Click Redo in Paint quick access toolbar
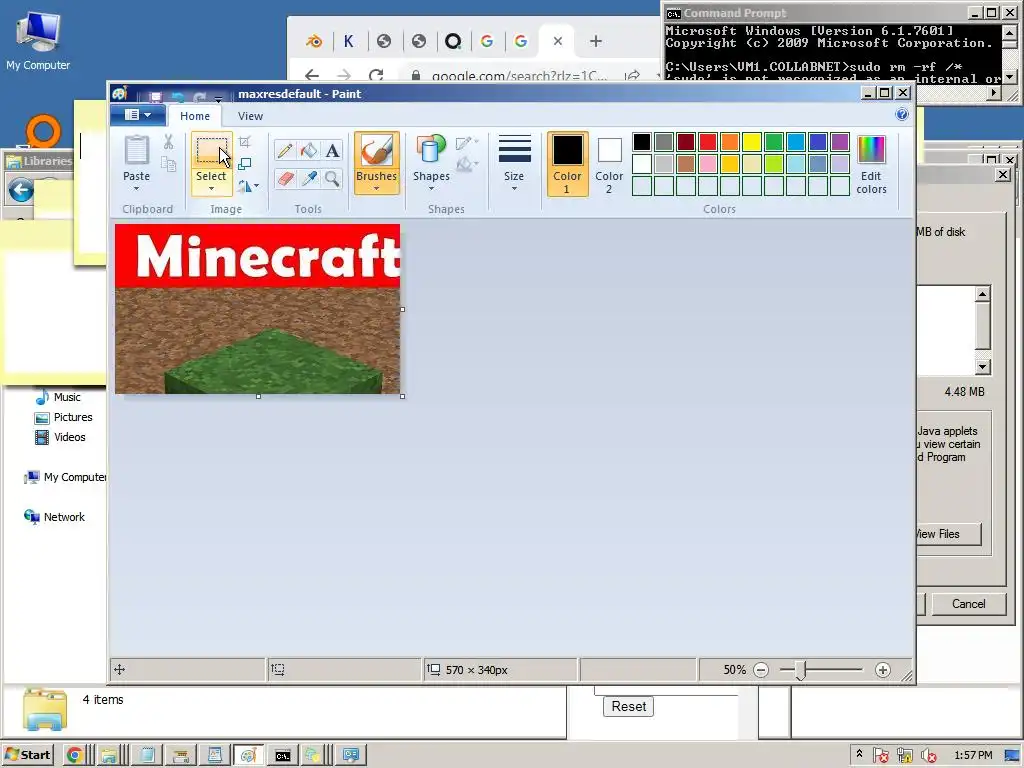The image size is (1024, 768). pos(199,97)
